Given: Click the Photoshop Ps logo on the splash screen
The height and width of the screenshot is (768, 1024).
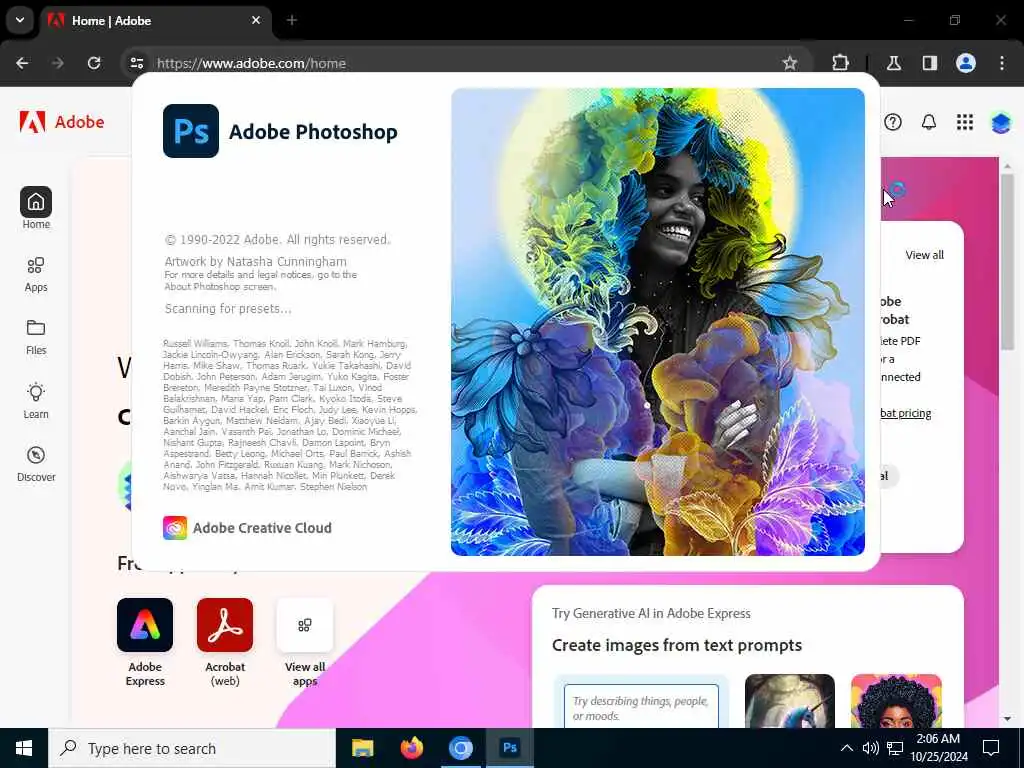Looking at the screenshot, I should (x=191, y=131).
